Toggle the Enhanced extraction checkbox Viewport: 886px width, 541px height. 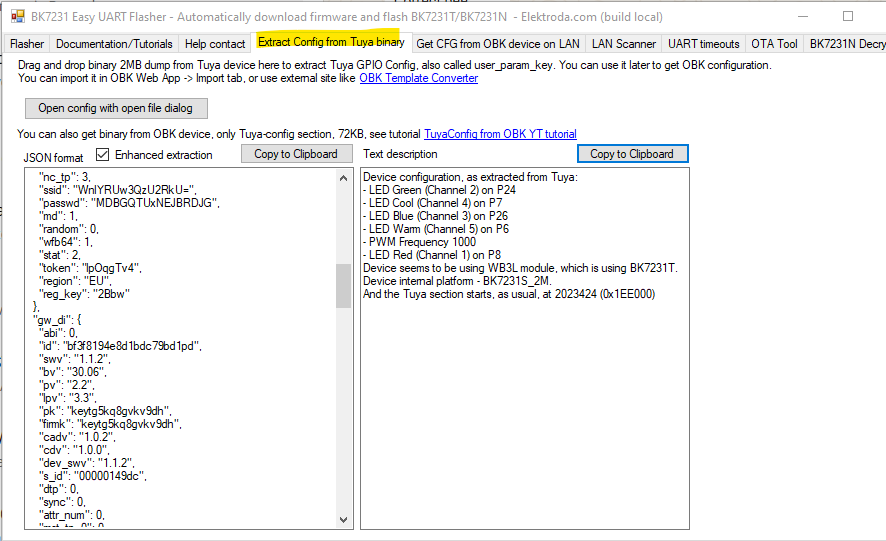pos(102,154)
